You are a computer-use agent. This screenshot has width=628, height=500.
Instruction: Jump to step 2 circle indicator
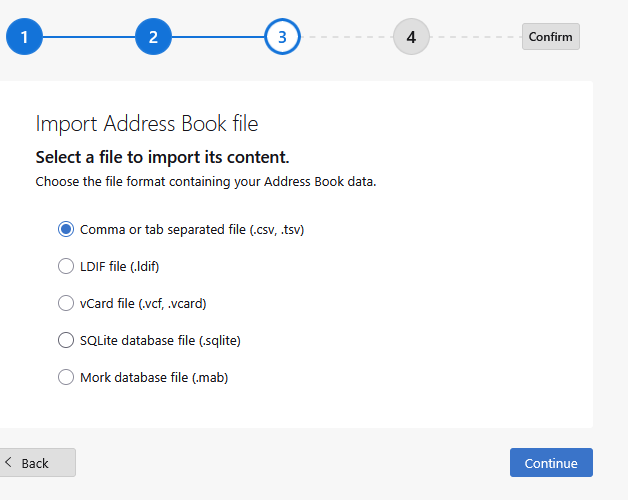pos(153,38)
